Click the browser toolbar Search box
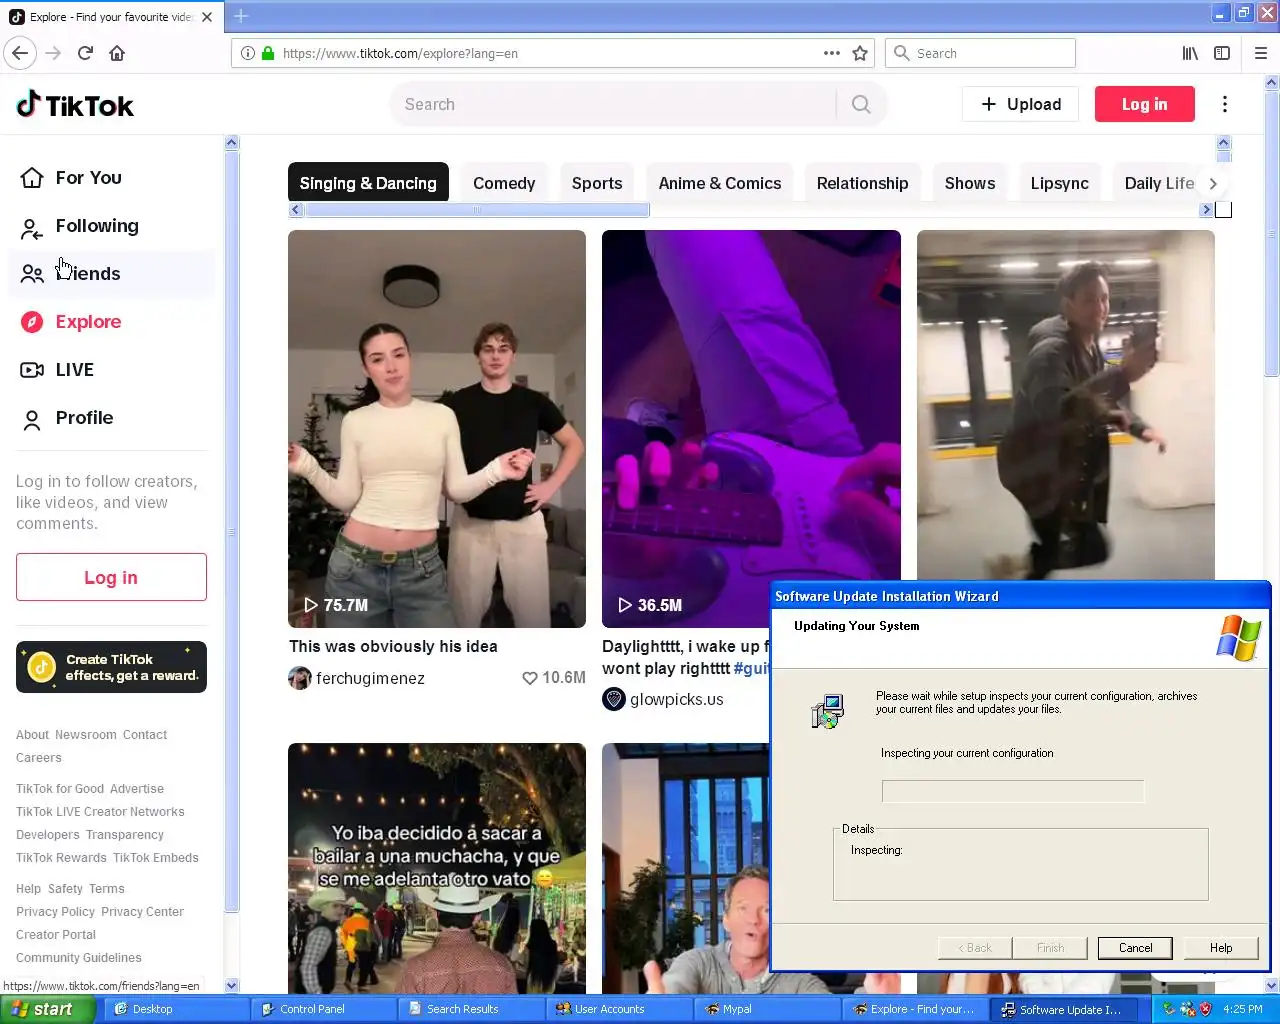This screenshot has height=1024, width=1280. tap(980, 53)
